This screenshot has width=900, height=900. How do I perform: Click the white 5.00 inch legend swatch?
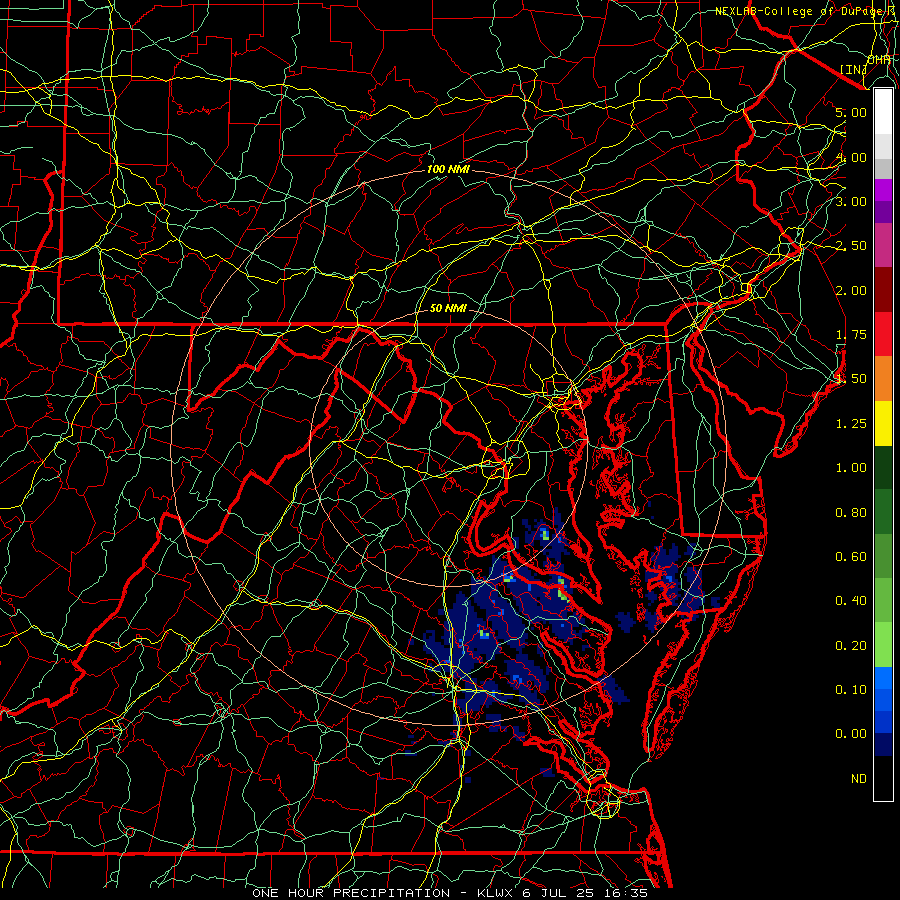pyautogui.click(x=883, y=112)
